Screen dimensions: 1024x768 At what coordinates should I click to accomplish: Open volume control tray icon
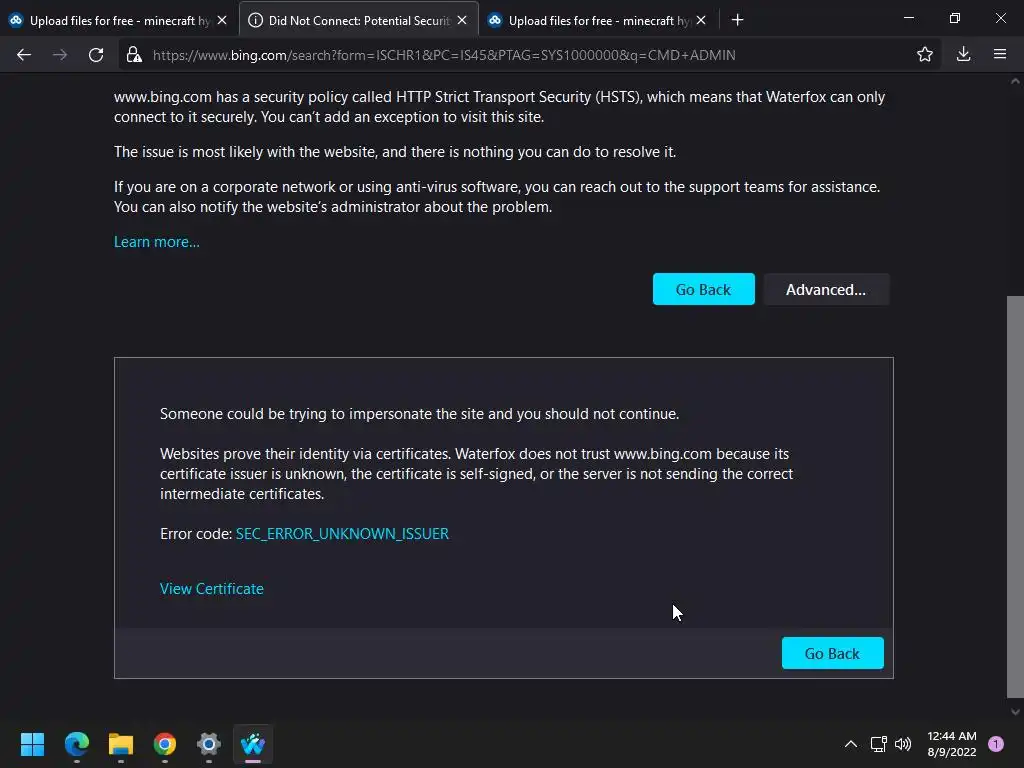tap(903, 744)
